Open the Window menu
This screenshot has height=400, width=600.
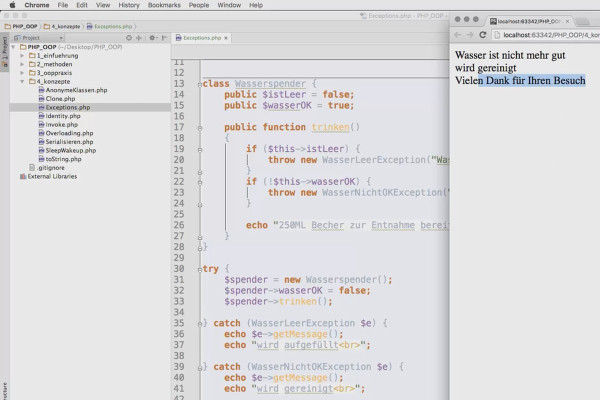[x=229, y=5]
